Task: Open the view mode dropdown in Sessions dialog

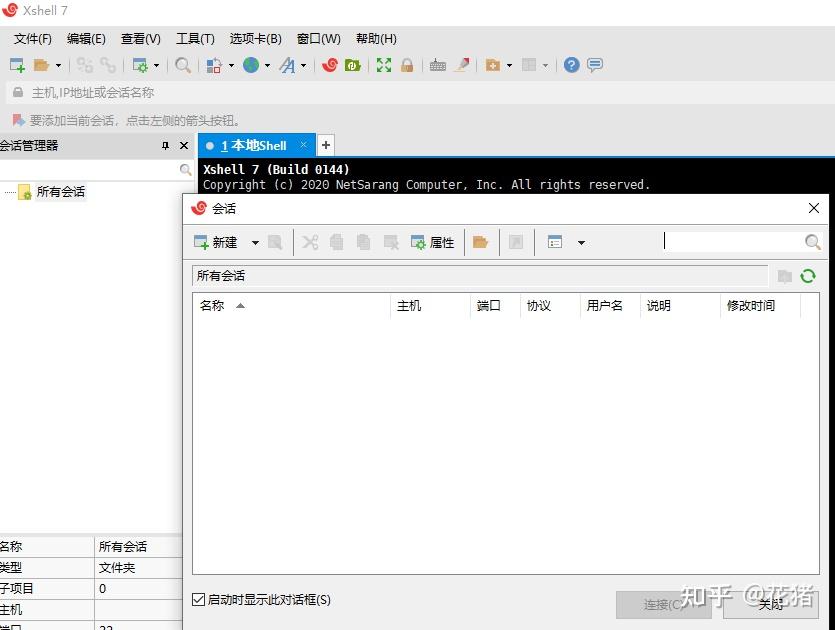Action: 581,241
